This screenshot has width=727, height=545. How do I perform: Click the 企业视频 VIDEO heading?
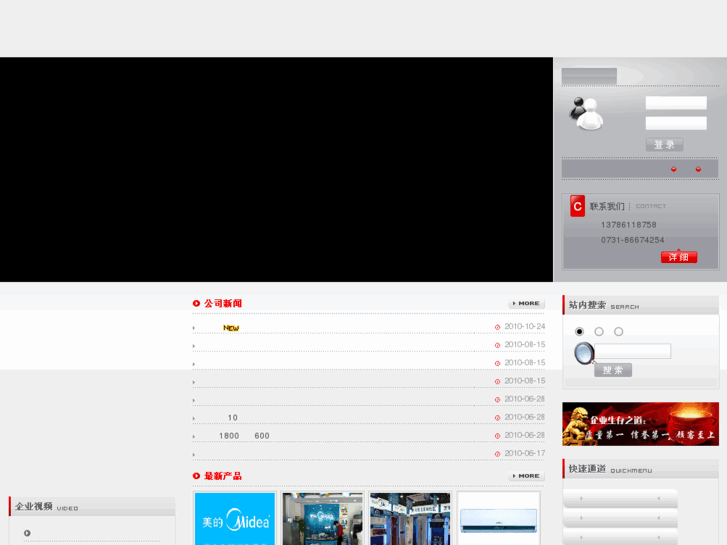pos(46,507)
